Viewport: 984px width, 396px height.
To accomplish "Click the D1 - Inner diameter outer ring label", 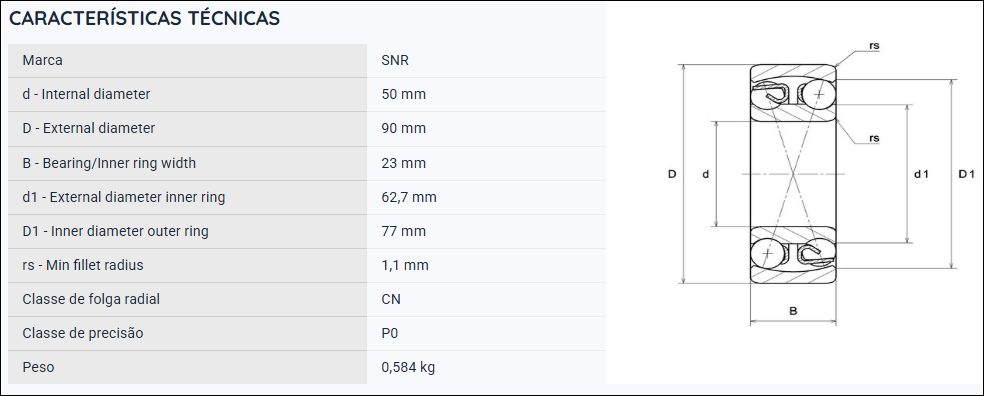I will click(x=115, y=231).
